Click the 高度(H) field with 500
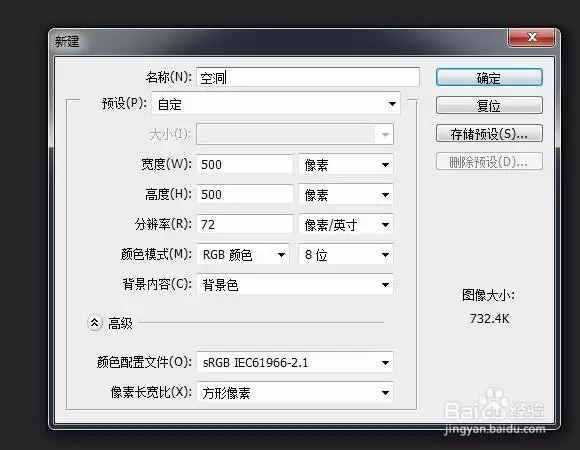The height and width of the screenshot is (450, 580). tap(245, 194)
